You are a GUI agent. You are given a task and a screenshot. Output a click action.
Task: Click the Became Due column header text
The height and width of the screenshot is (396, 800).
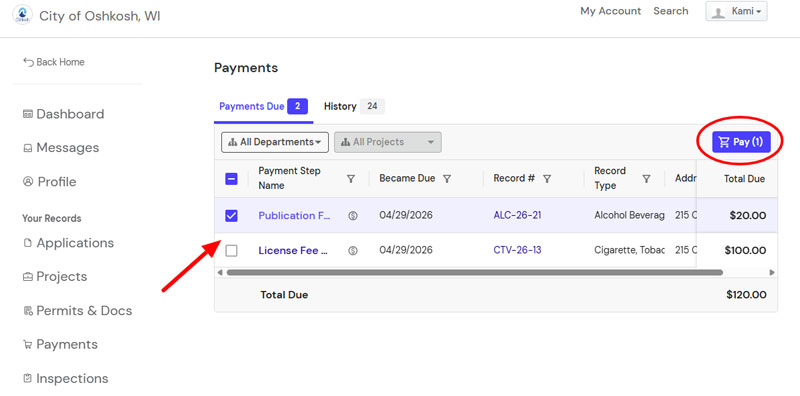407,179
